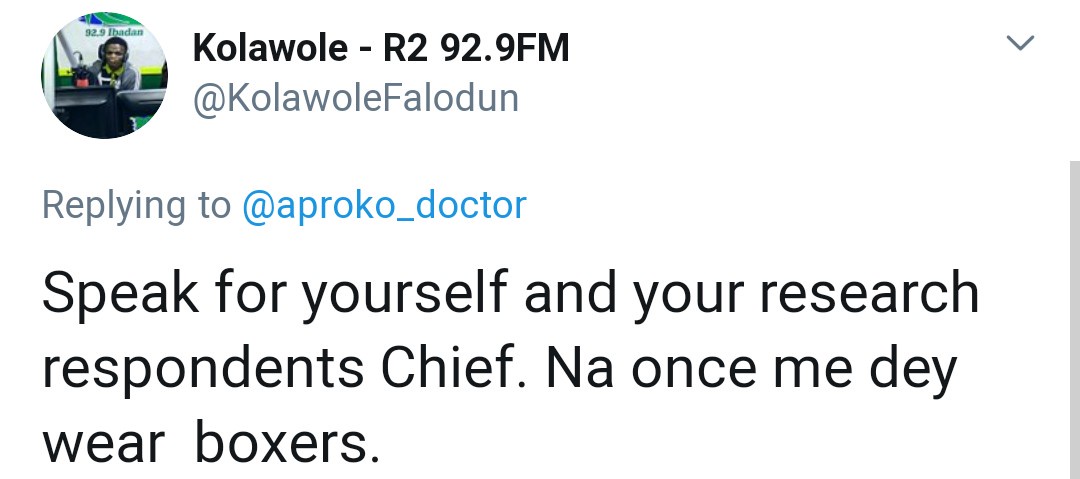Click Kolawole's profile picture

(104, 76)
